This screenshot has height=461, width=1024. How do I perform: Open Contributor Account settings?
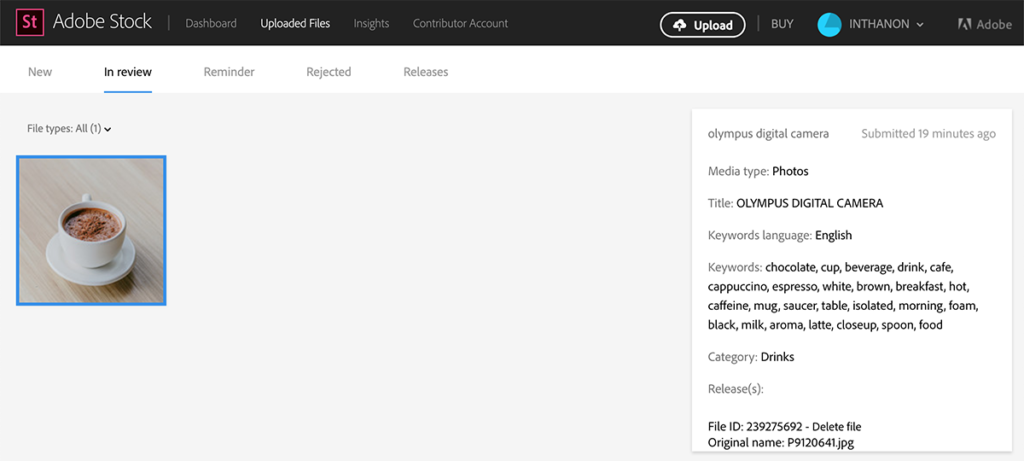tap(460, 23)
